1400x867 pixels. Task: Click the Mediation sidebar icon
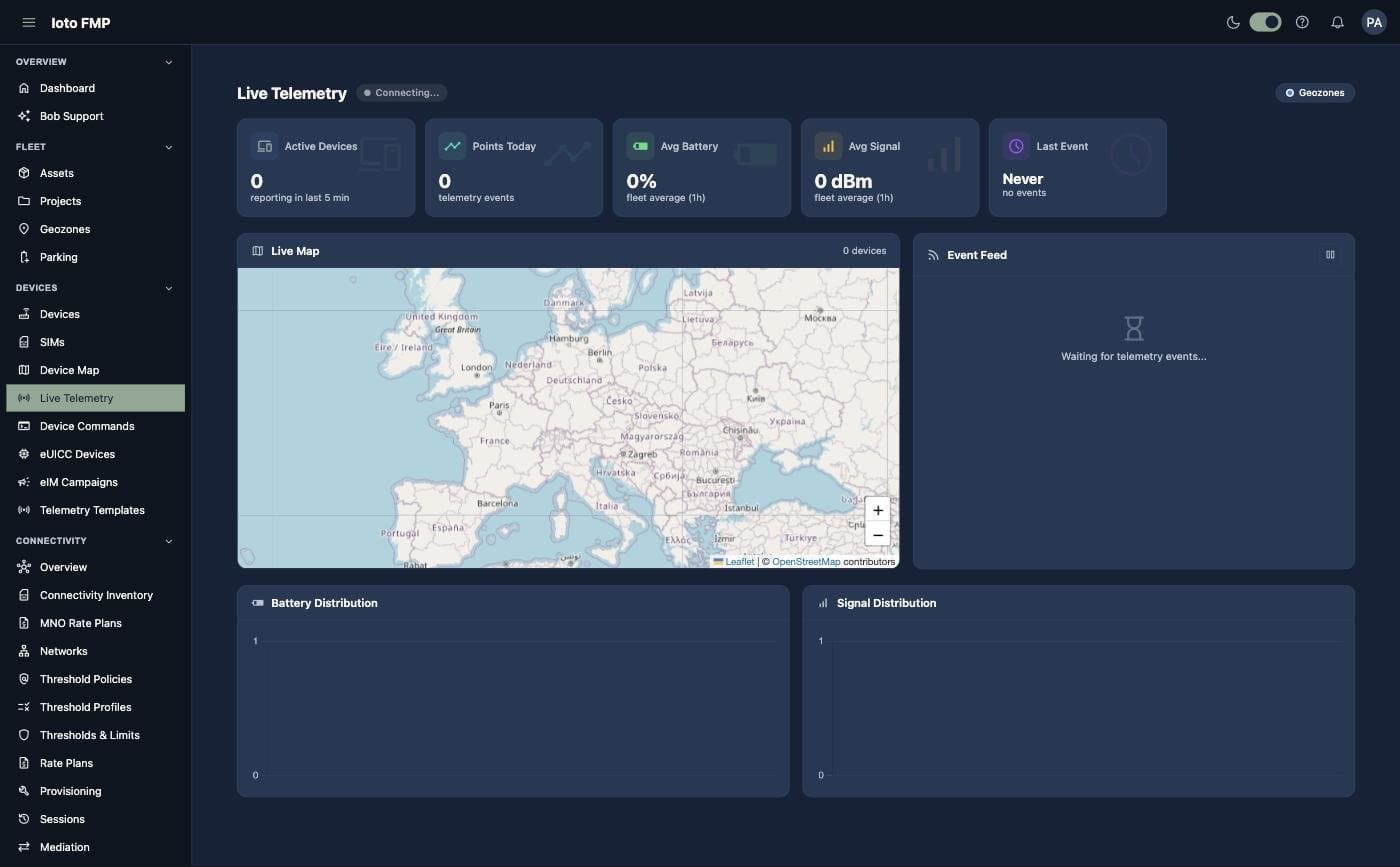[x=24, y=847]
